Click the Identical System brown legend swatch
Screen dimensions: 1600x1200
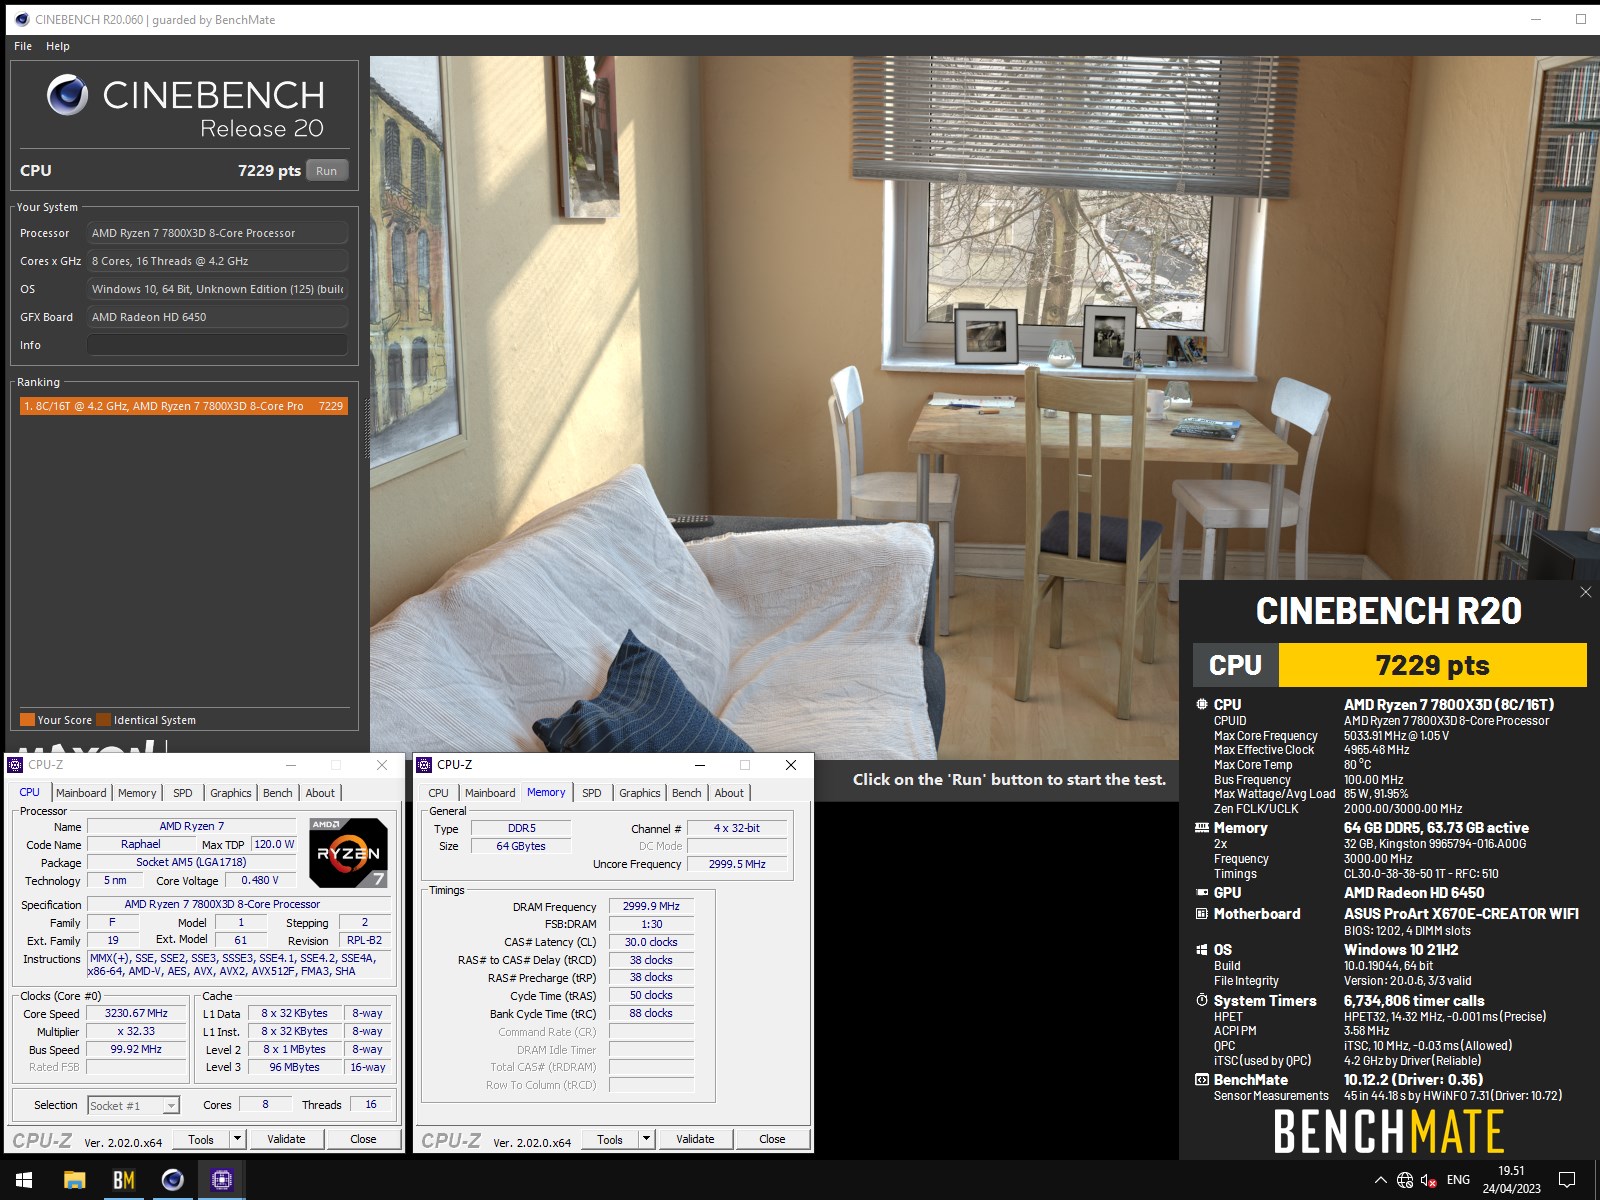click(x=103, y=720)
